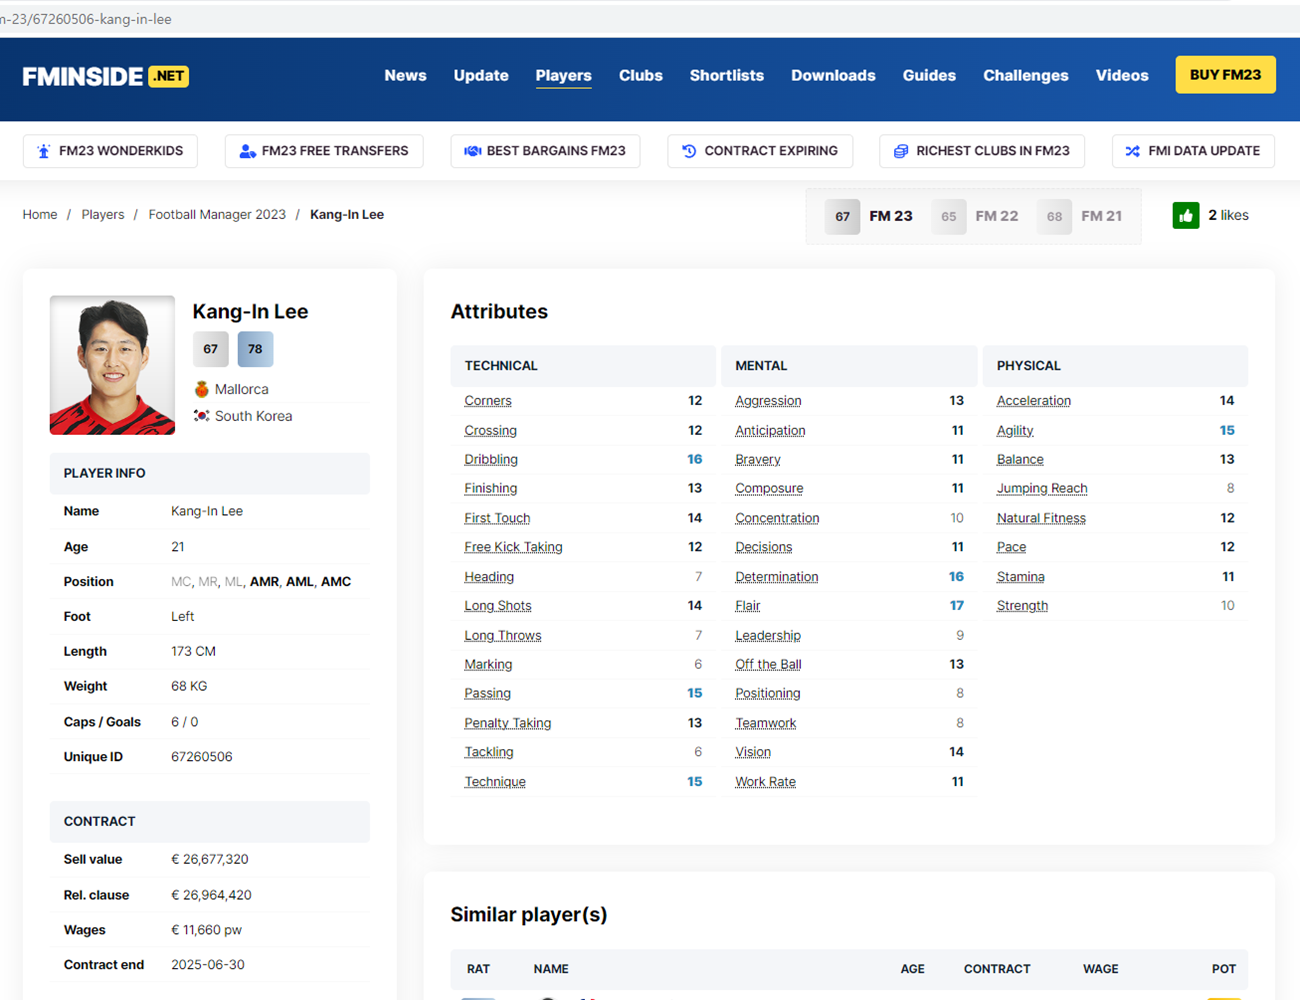Click Football Manager 2023 breadcrumb link
This screenshot has width=1300, height=1000.
217,215
